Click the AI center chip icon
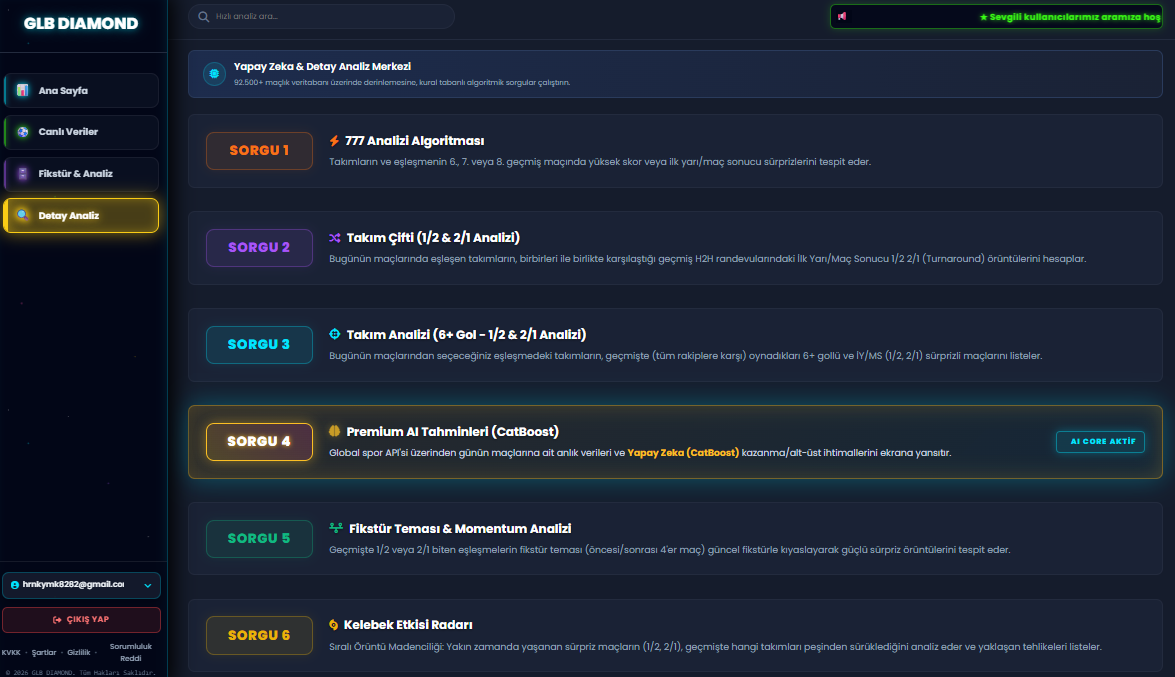The image size is (1175, 677). (x=214, y=73)
